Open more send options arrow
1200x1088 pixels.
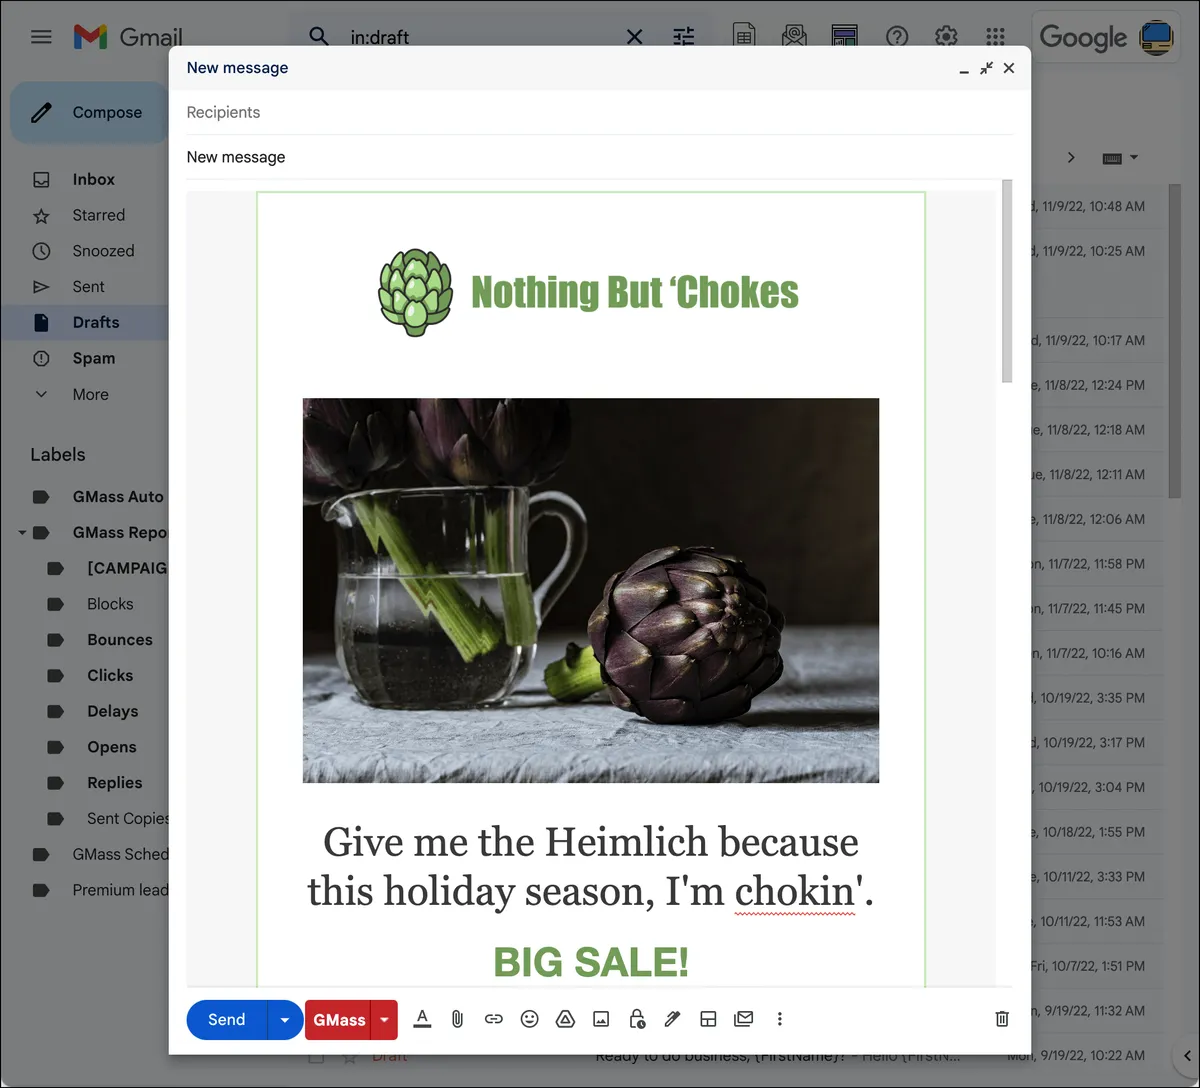[285, 1020]
